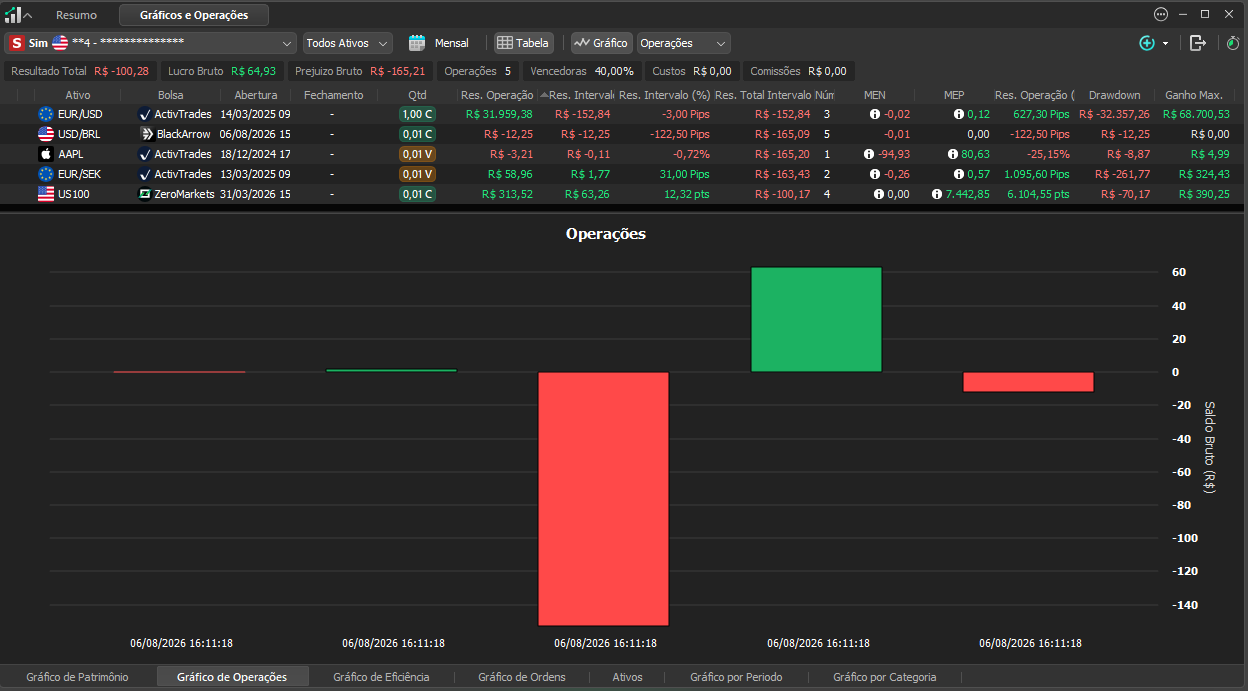The height and width of the screenshot is (691, 1248).
Task: Sort by the Drawdown column header
Action: pyautogui.click(x=1114, y=95)
